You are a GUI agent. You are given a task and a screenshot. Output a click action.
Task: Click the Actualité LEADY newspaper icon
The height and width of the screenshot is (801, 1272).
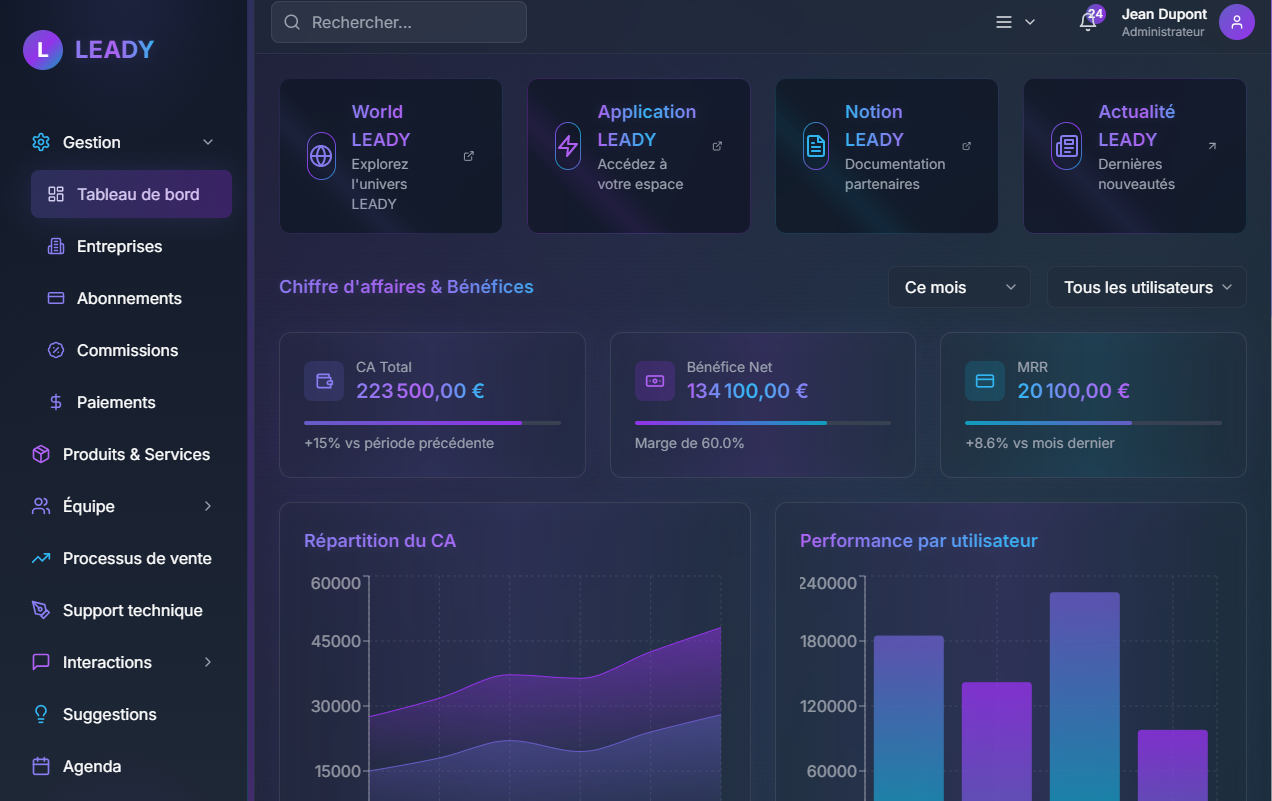(x=1067, y=146)
